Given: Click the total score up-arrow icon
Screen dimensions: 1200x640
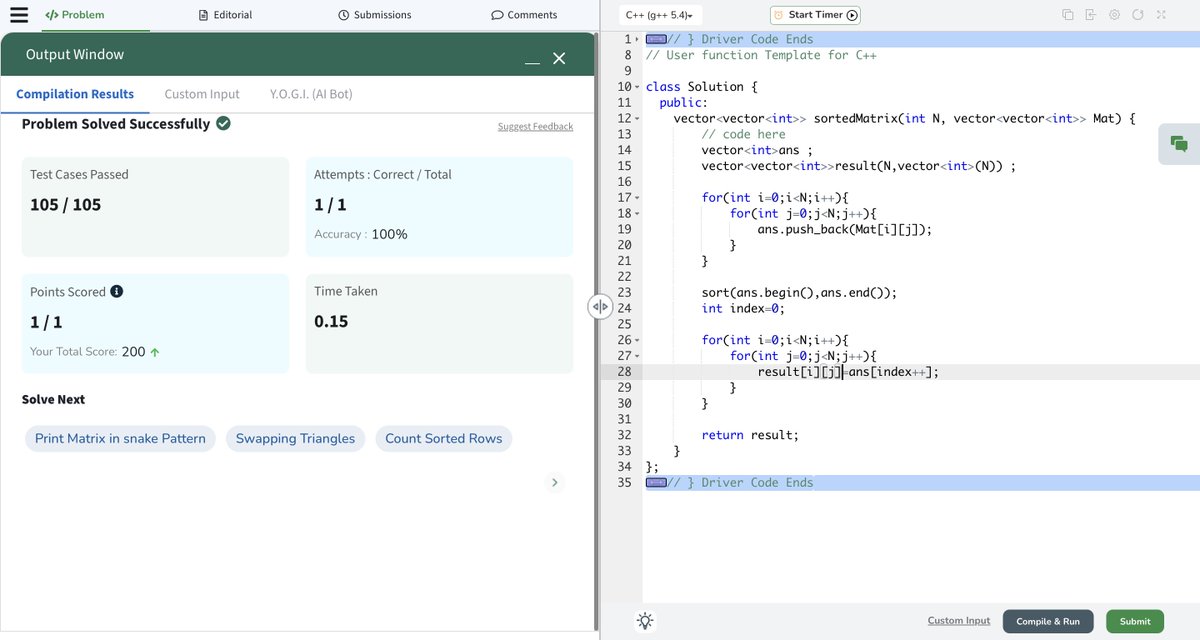Looking at the screenshot, I should (x=155, y=352).
